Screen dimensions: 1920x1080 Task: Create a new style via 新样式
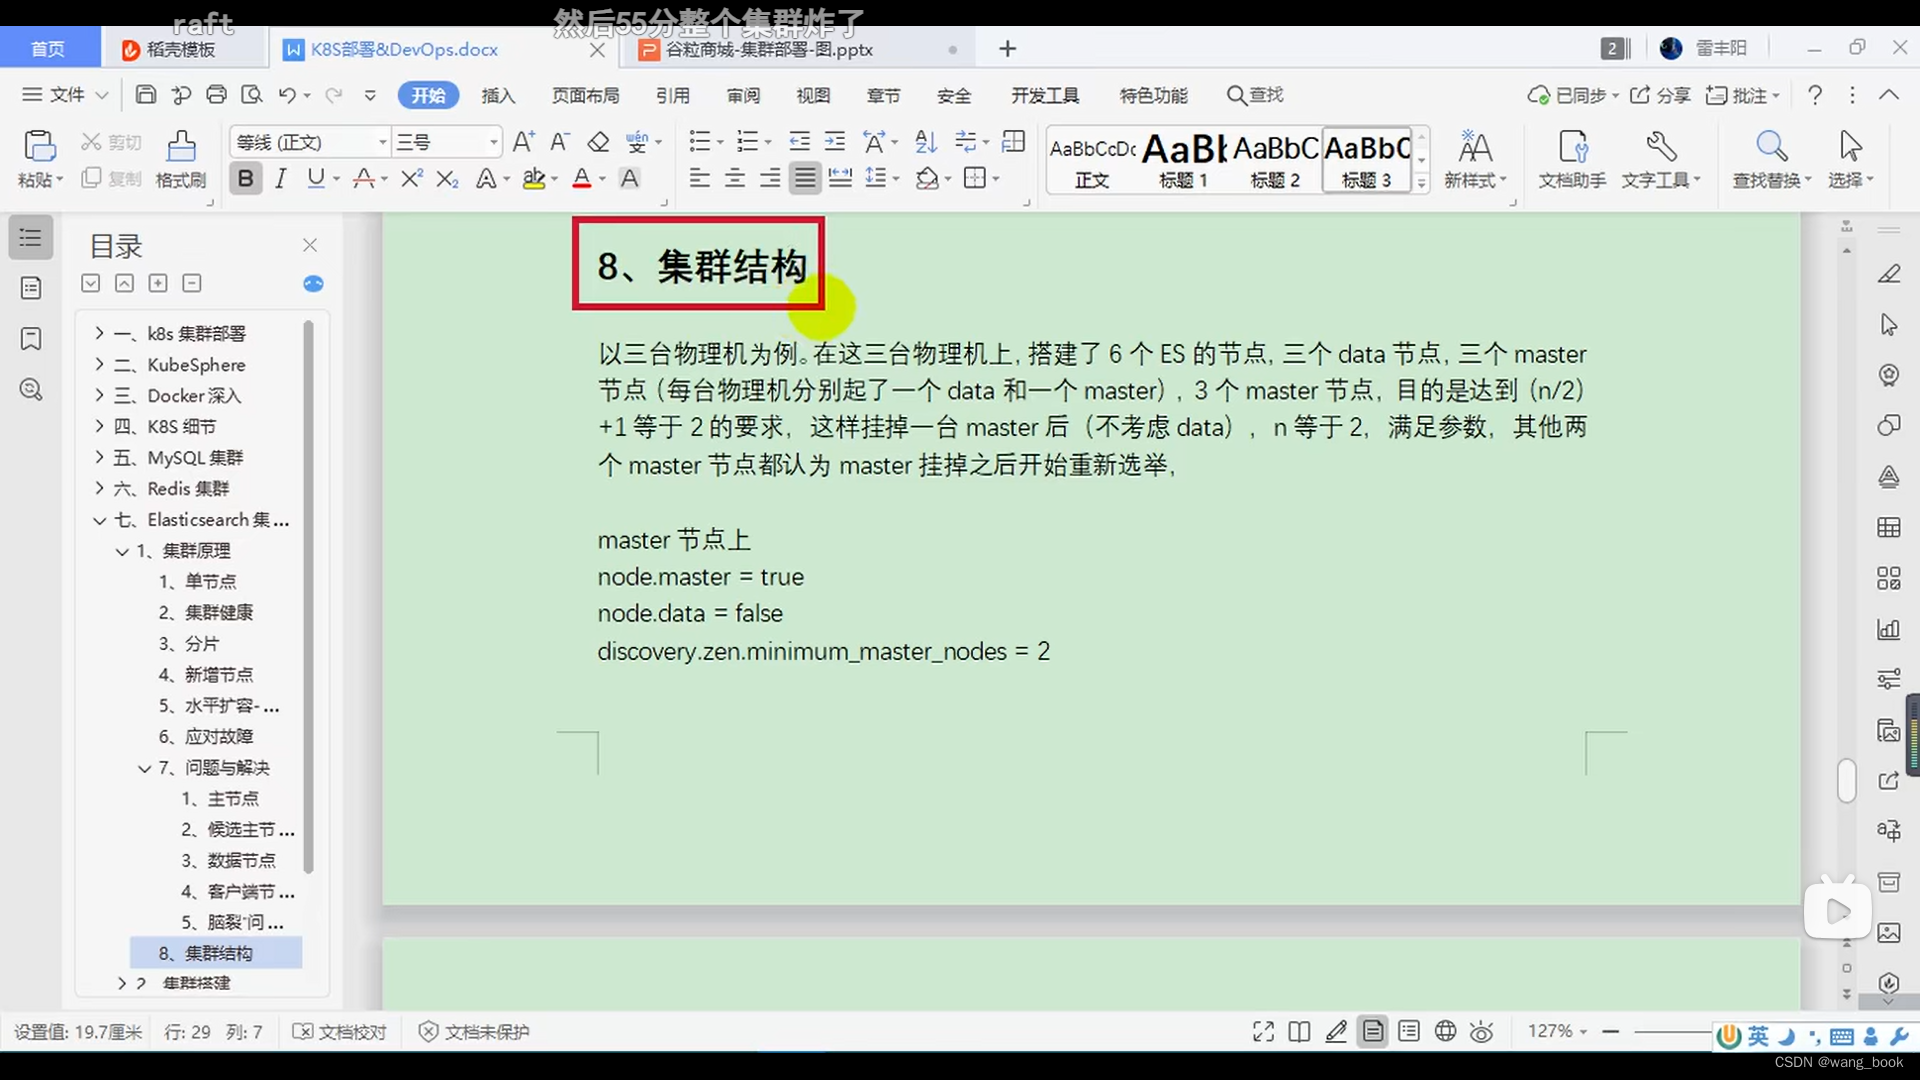point(1475,160)
